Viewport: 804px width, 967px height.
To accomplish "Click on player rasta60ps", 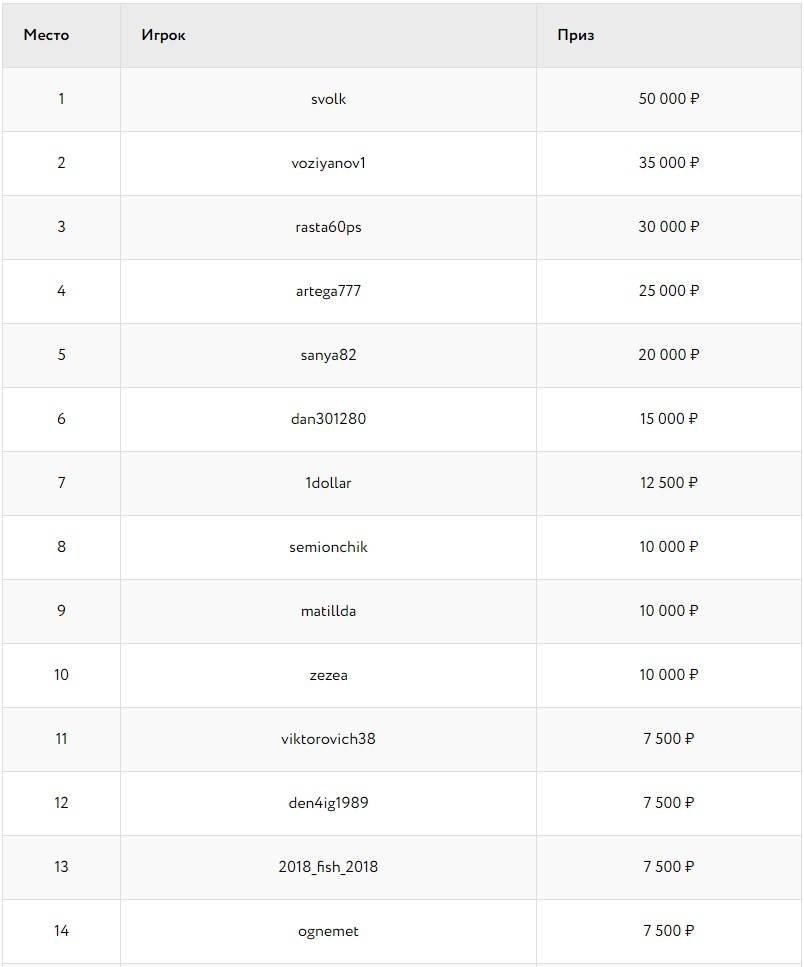I will tap(328, 227).
